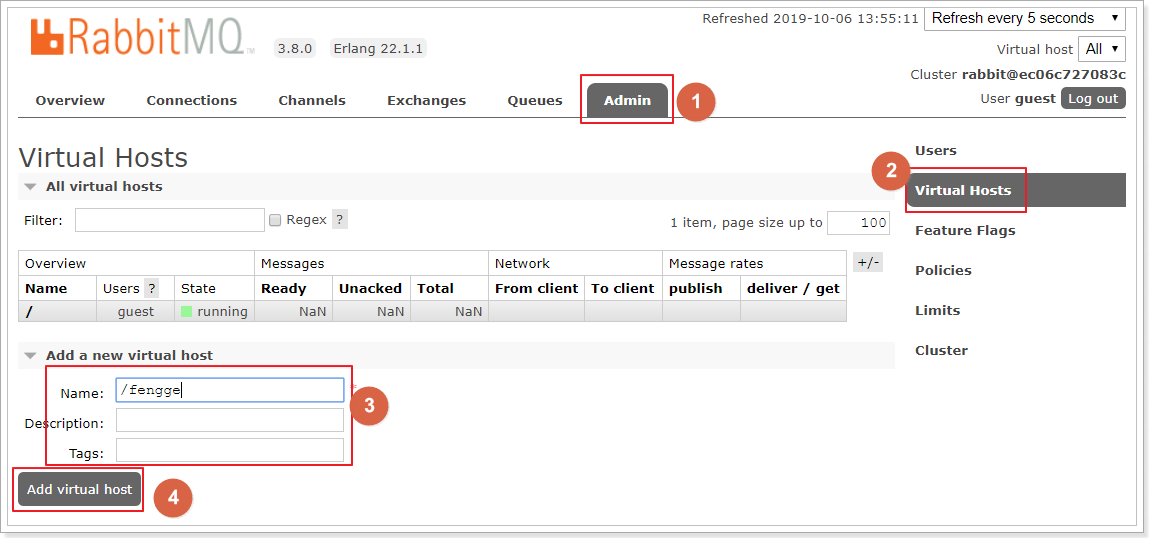Click the Refreshed 2019-10-06 timestamp text
The width and height of the screenshot is (1149, 538).
[x=810, y=18]
